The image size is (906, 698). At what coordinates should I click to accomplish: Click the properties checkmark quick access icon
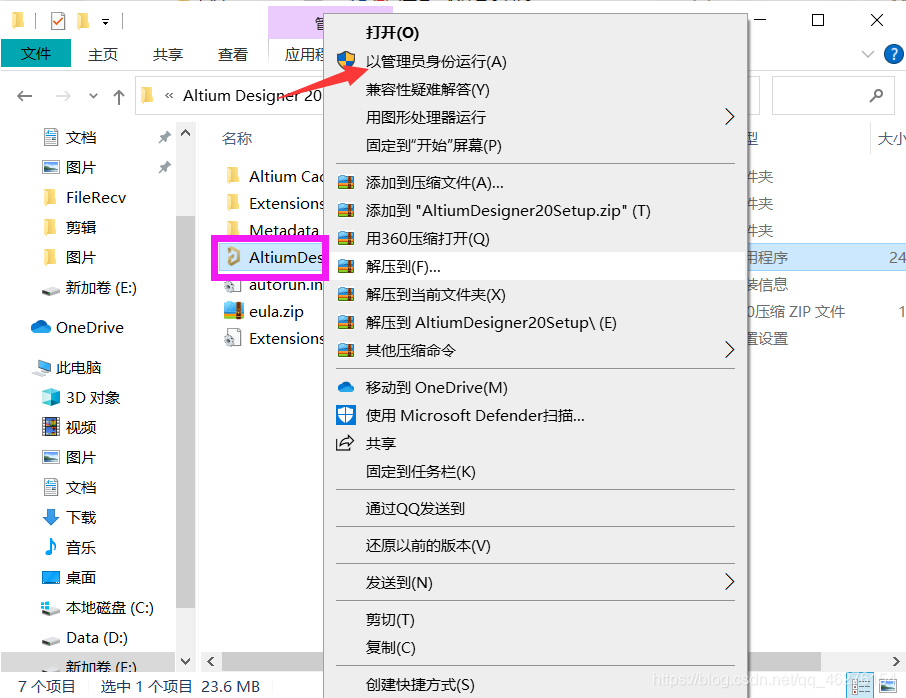58,21
